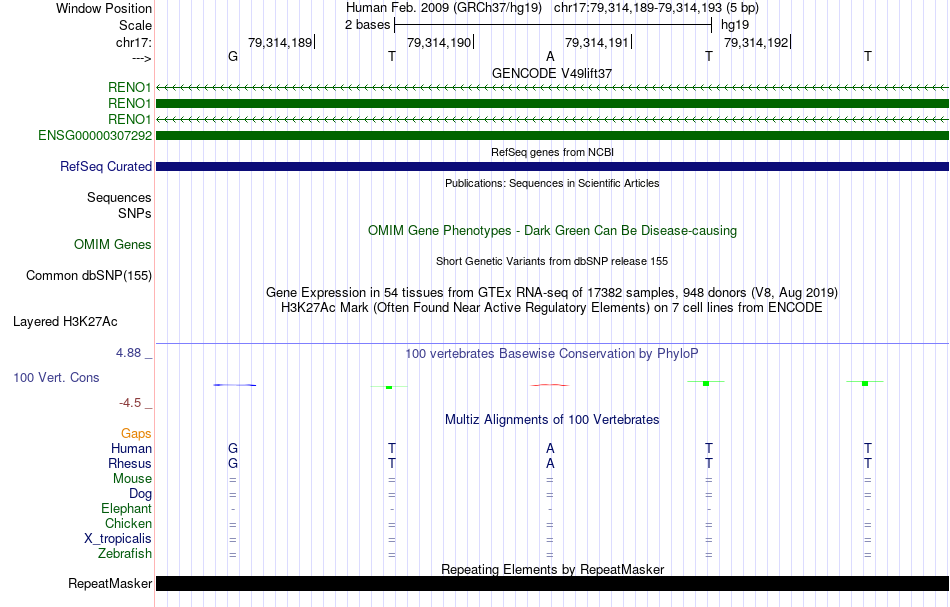This screenshot has width=950, height=607.
Task: Select the Human alignment row label
Action: pos(131,448)
